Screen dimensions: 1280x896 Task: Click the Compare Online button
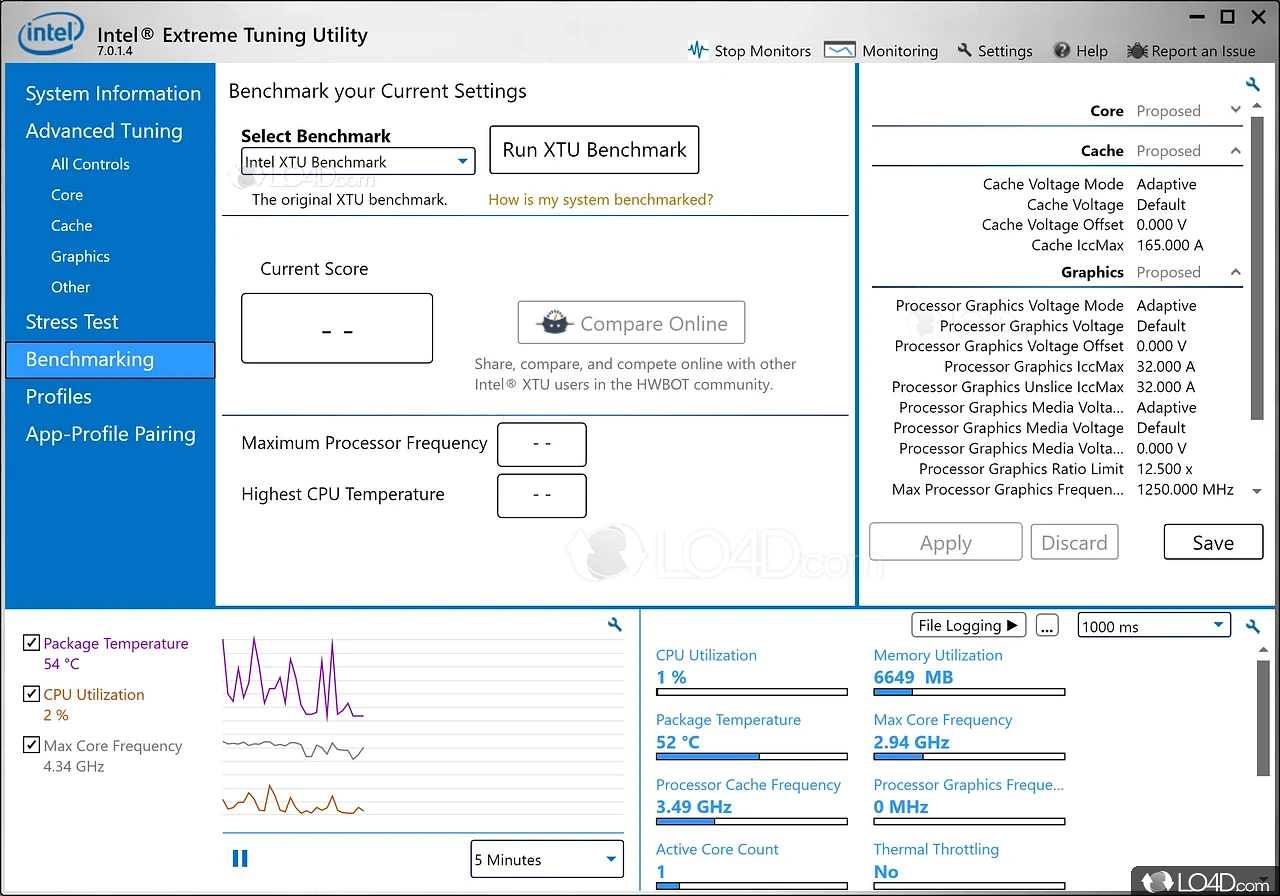[631, 323]
